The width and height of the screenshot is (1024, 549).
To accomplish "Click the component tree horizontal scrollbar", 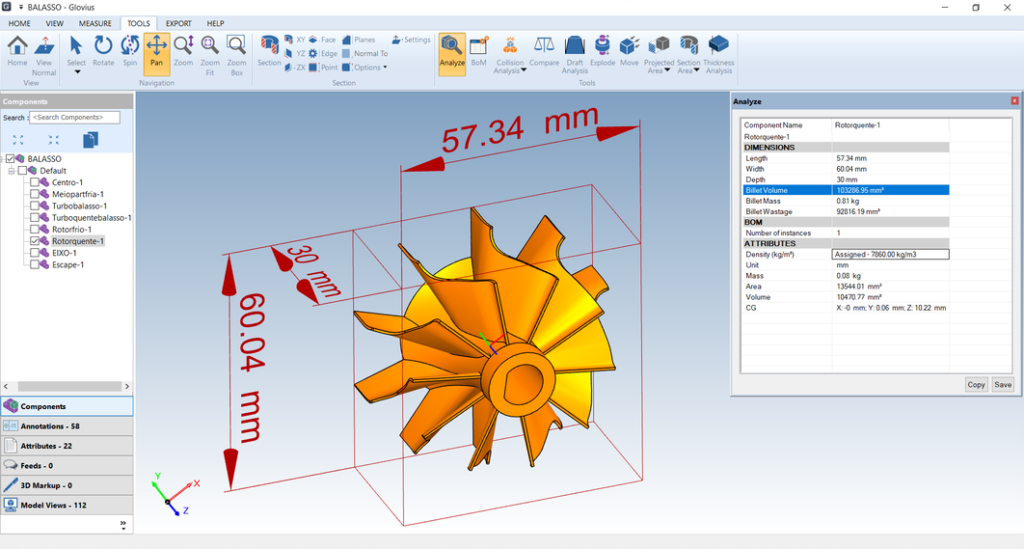I will [69, 386].
